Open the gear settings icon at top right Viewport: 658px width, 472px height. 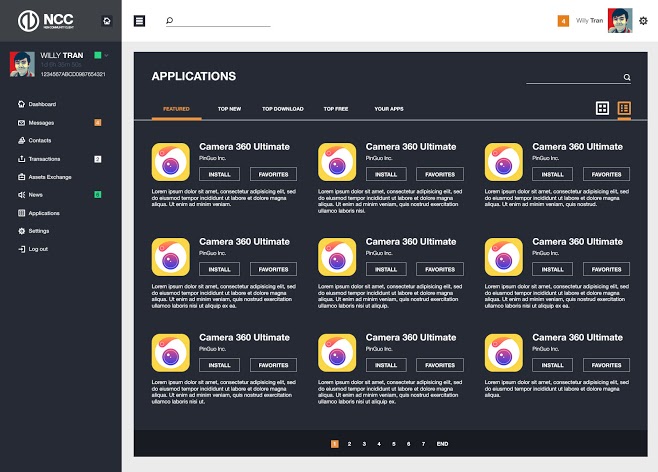(643, 20)
